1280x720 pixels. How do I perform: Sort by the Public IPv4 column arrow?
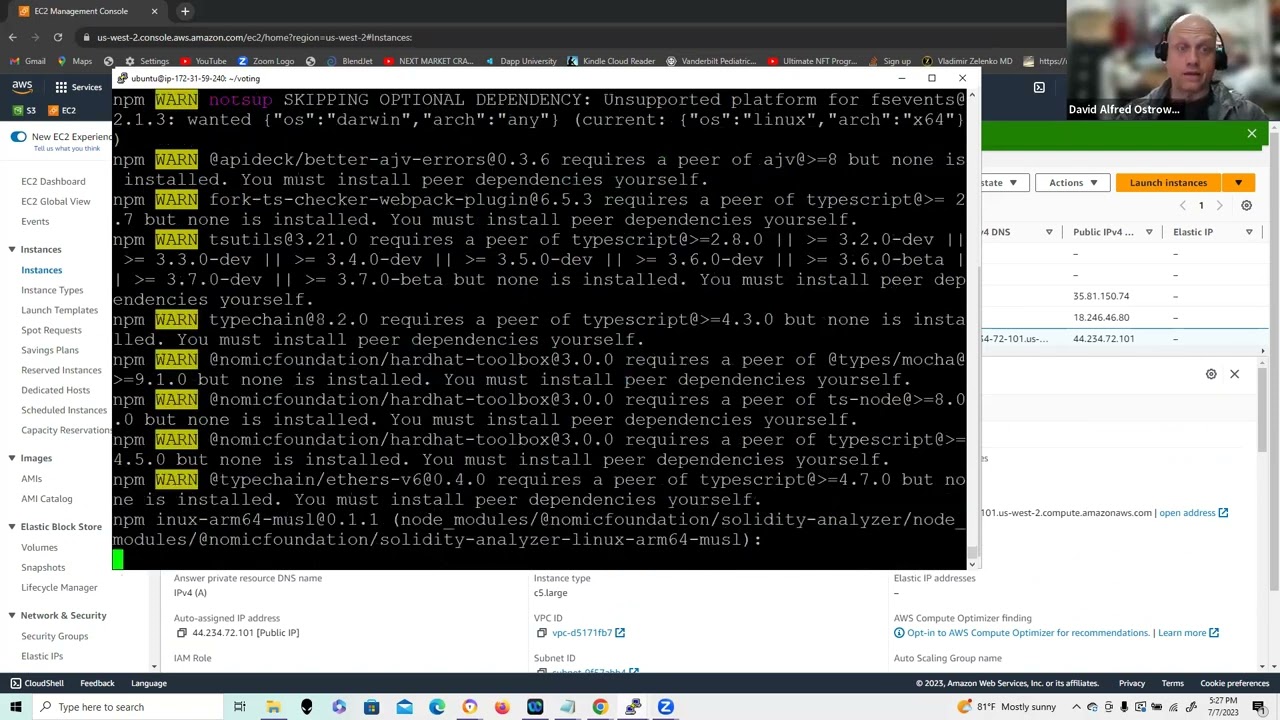tap(1149, 232)
